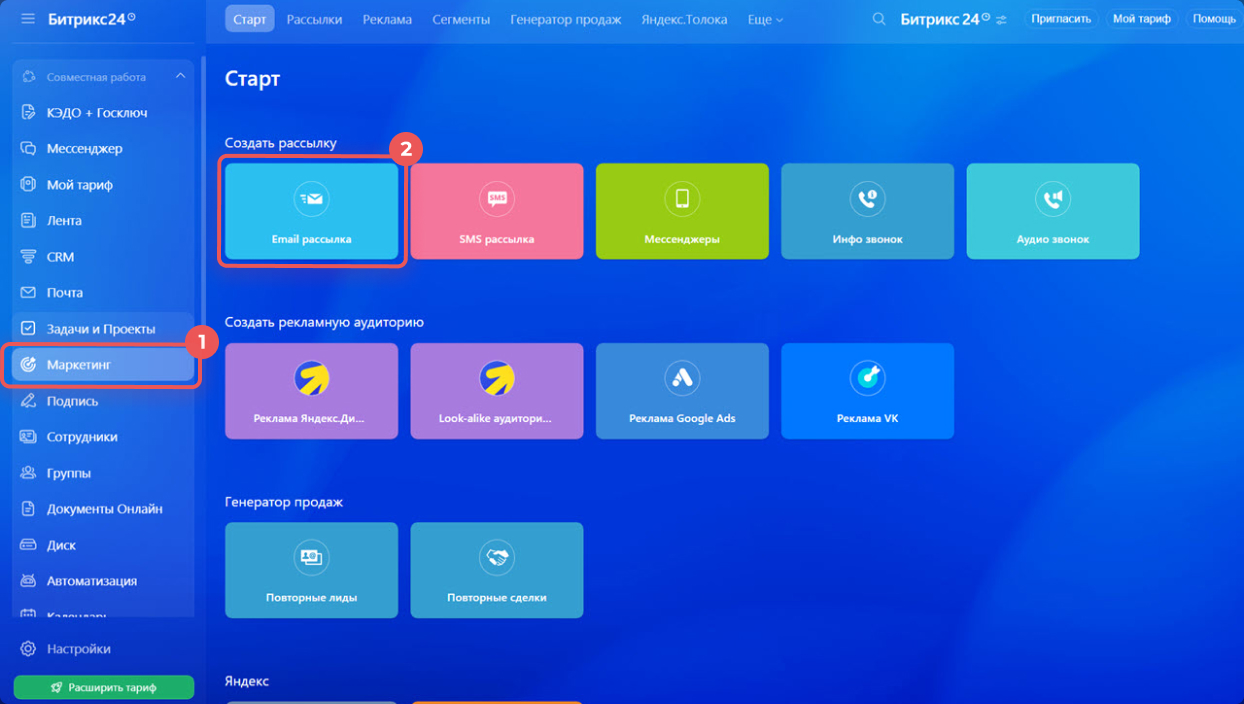Viewport: 1244px width, 704px height.
Task: Open the hamburger menu beside the Битрикс24 logo
Action: tap(27, 19)
